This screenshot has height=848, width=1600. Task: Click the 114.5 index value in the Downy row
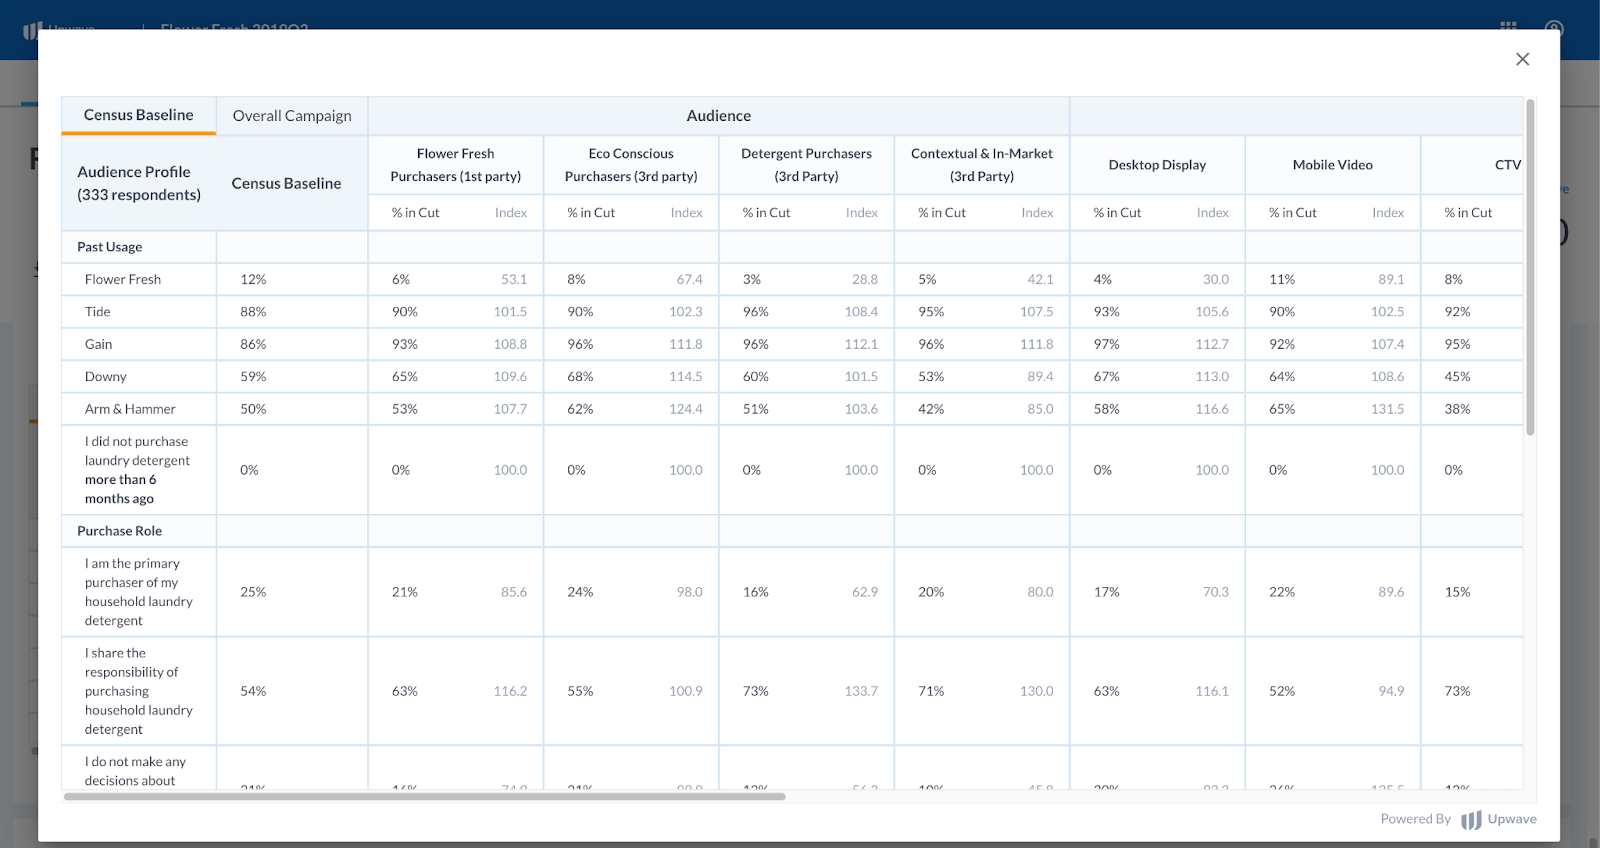coord(686,377)
